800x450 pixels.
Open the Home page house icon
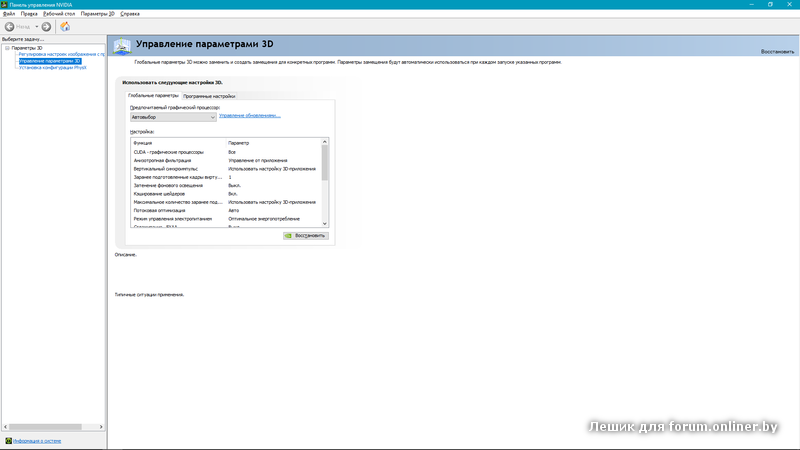65,27
